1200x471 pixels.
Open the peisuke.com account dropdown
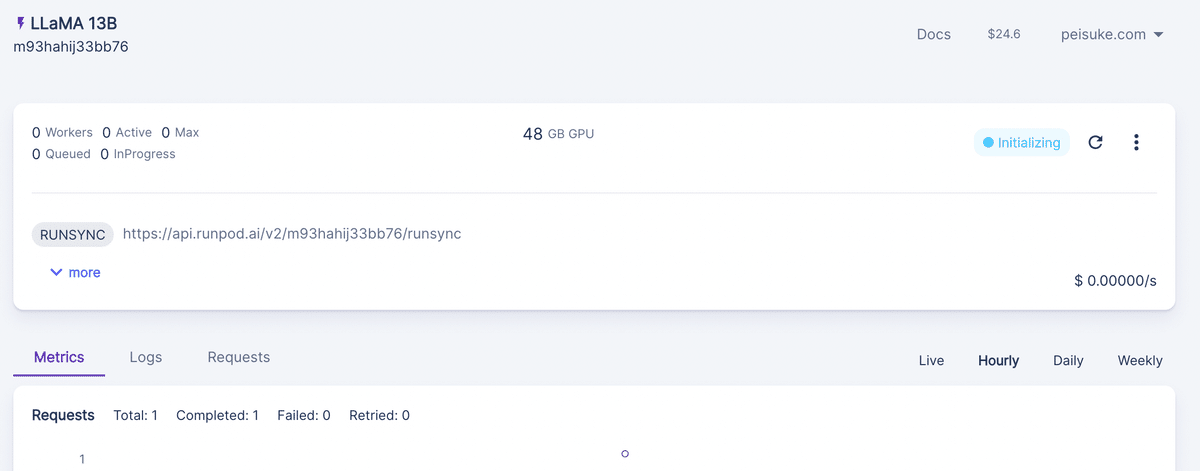pos(1111,34)
